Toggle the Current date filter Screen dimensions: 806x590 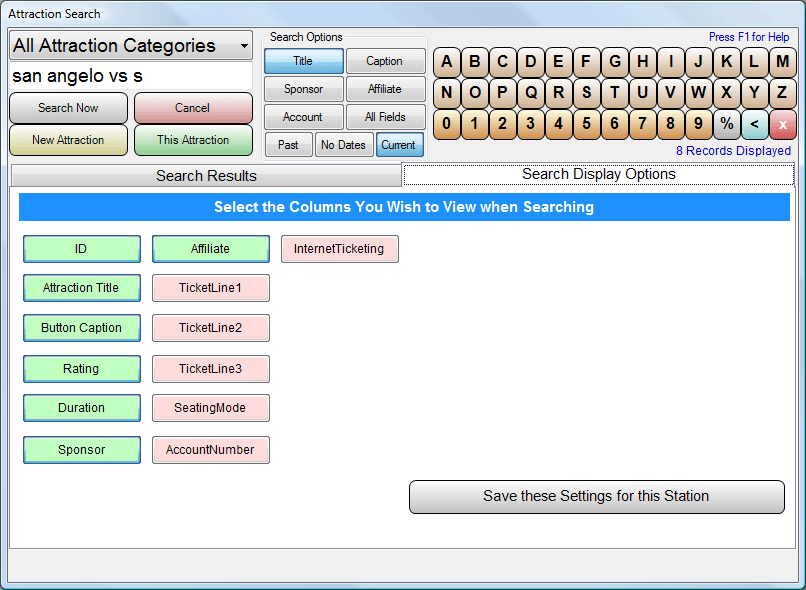click(399, 145)
